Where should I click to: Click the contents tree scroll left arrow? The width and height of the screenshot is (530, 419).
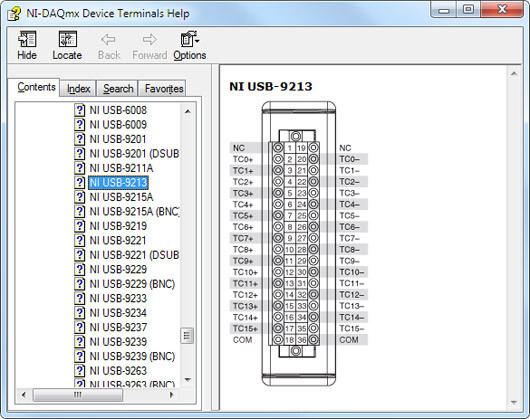pos(24,395)
